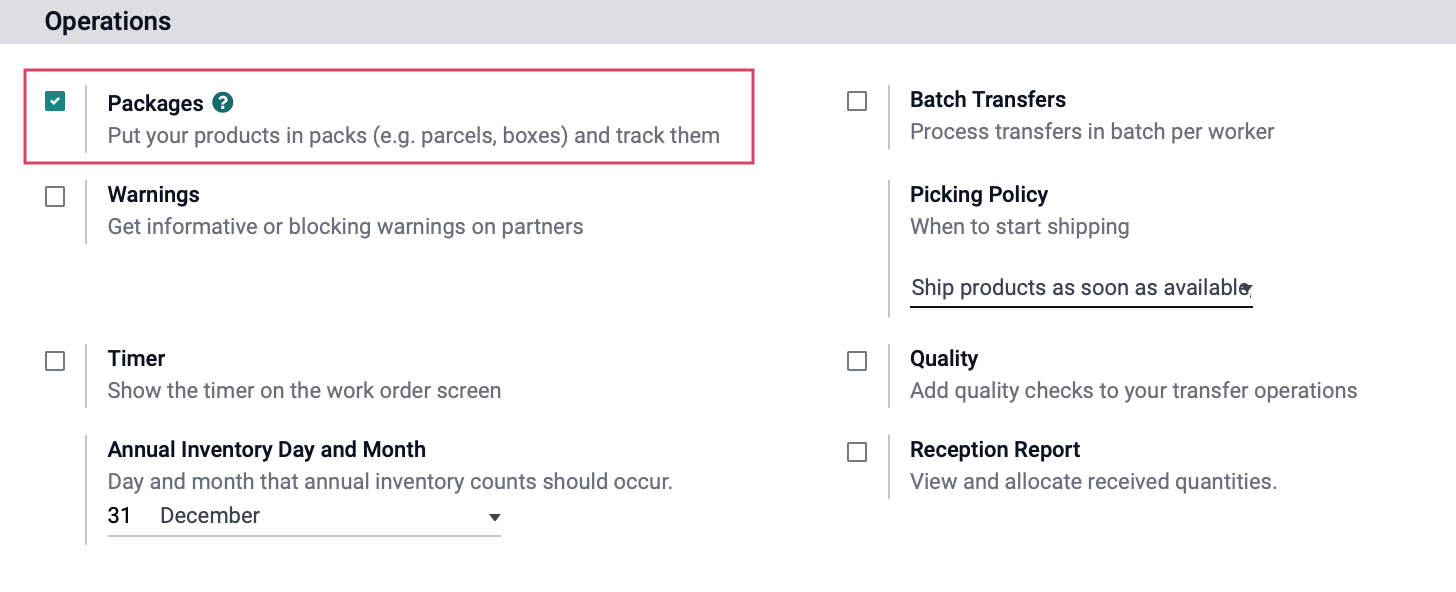Check the Reception Report option
This screenshot has height=592, width=1456.
(x=857, y=452)
